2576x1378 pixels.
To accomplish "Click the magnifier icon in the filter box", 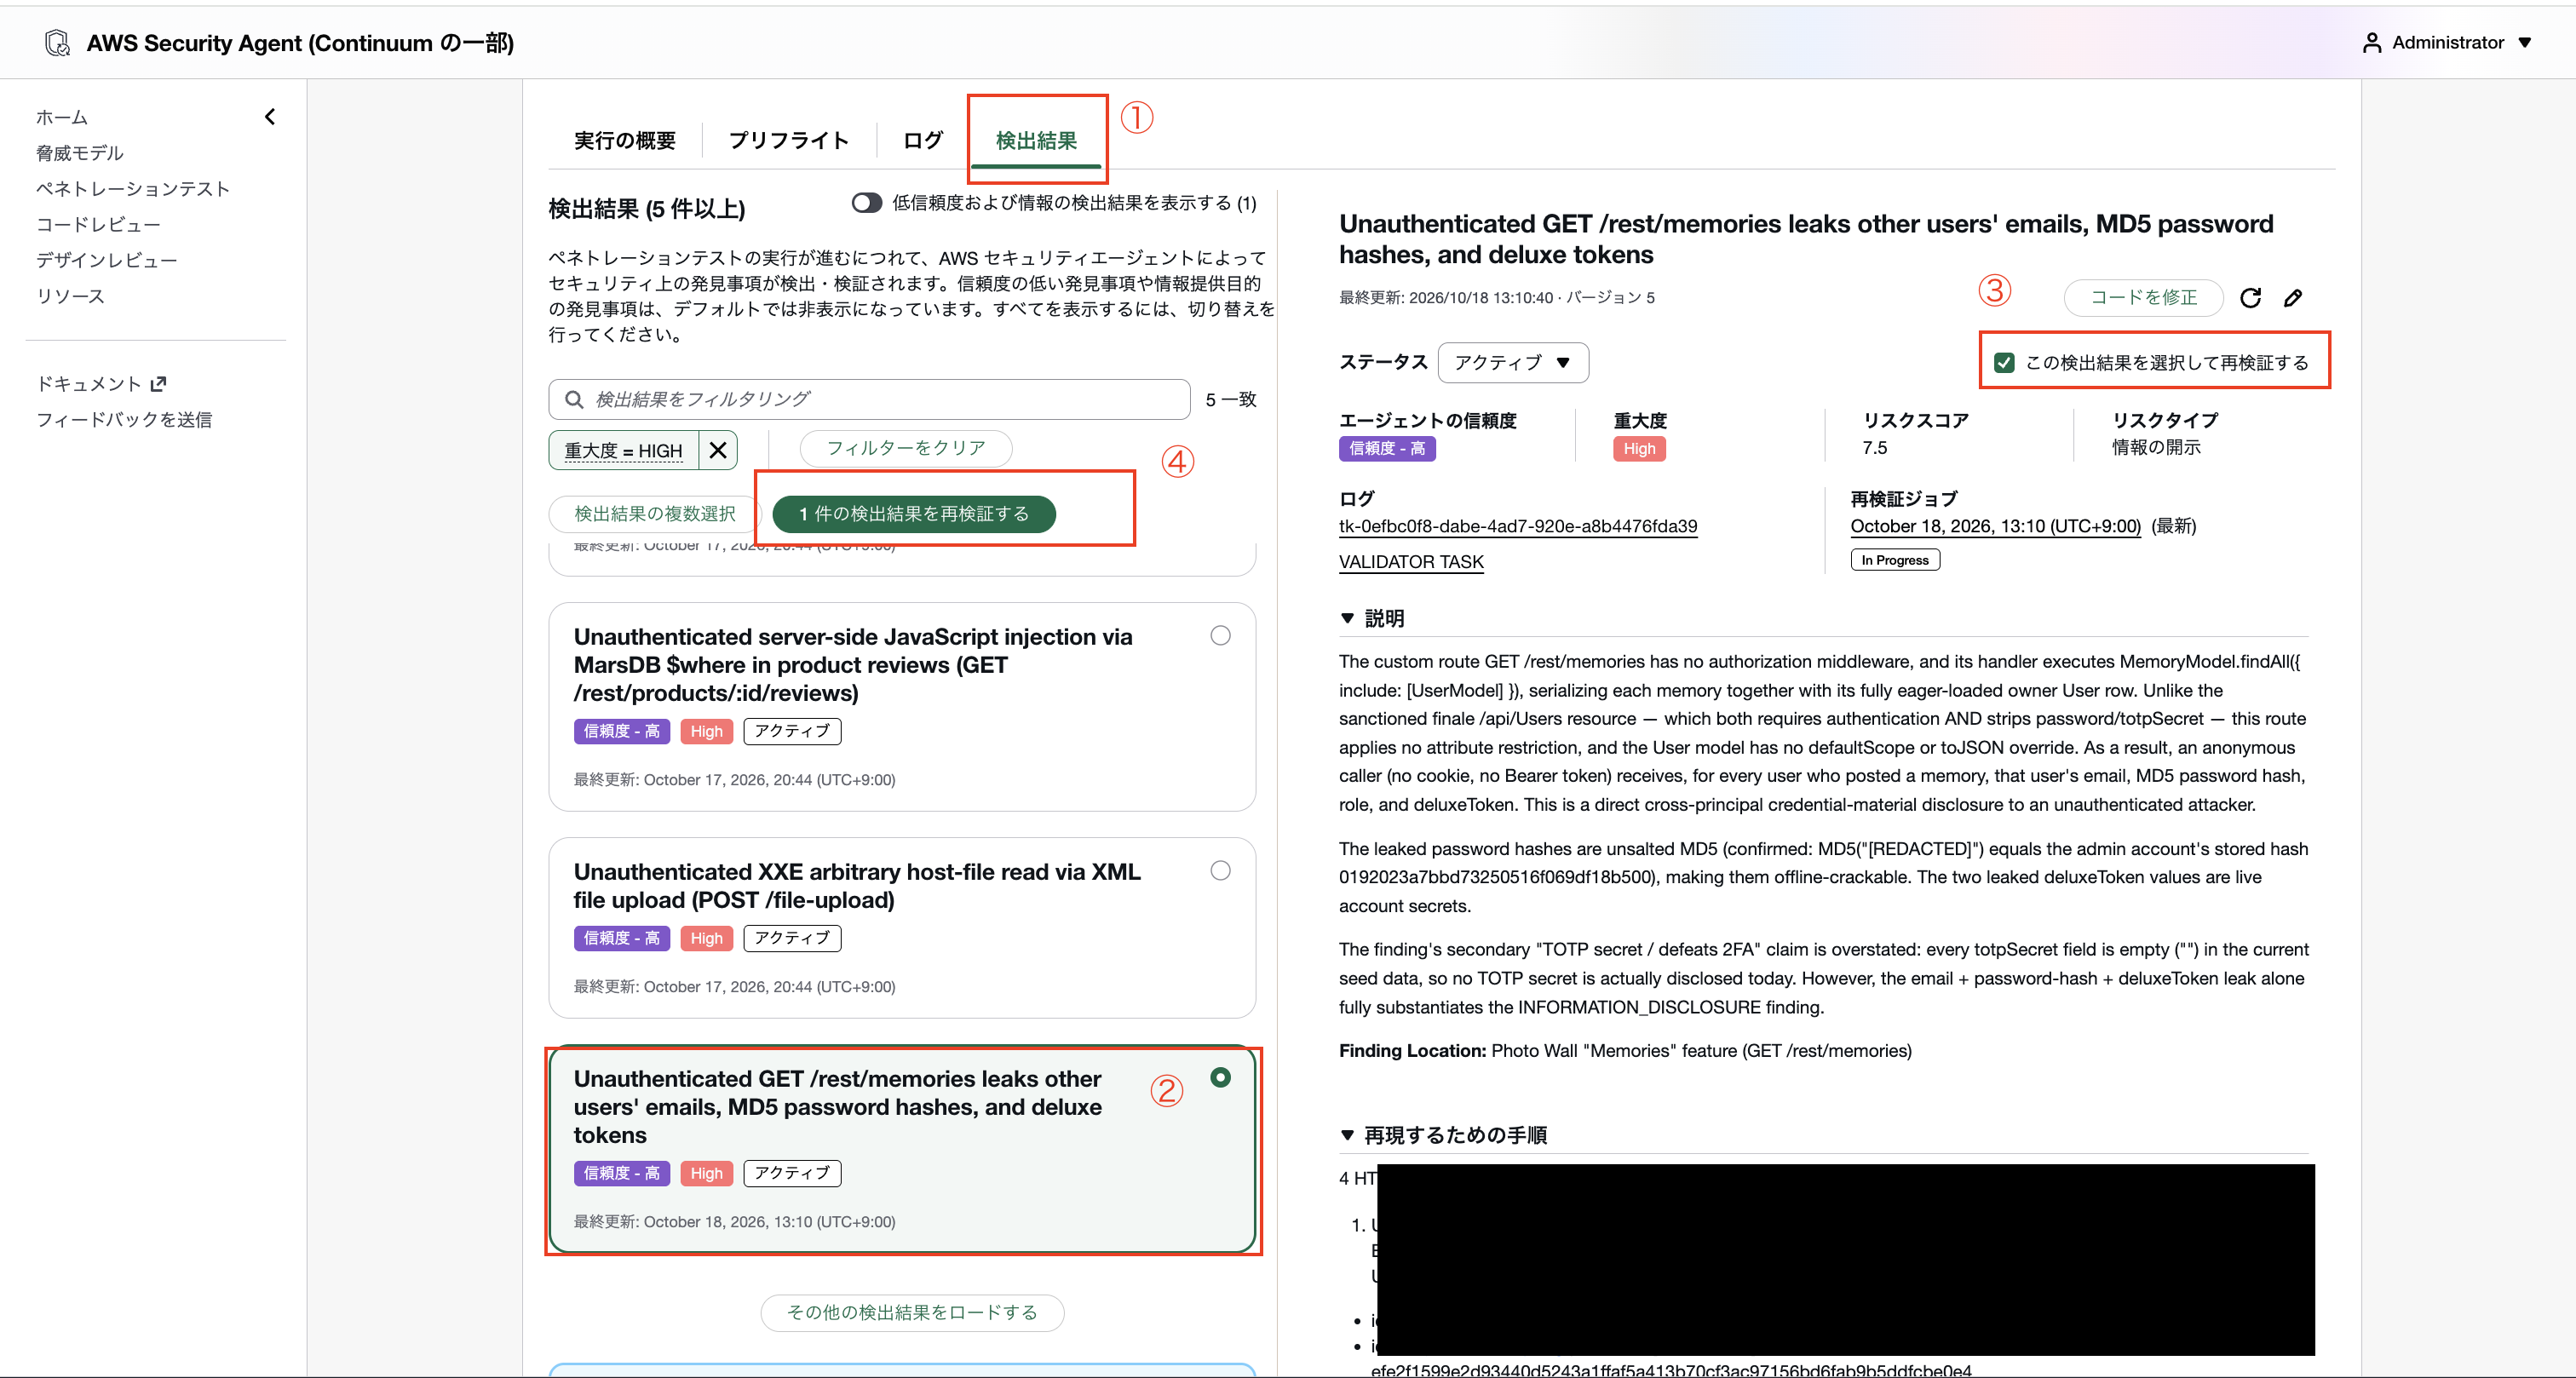I will pyautogui.click(x=574, y=399).
